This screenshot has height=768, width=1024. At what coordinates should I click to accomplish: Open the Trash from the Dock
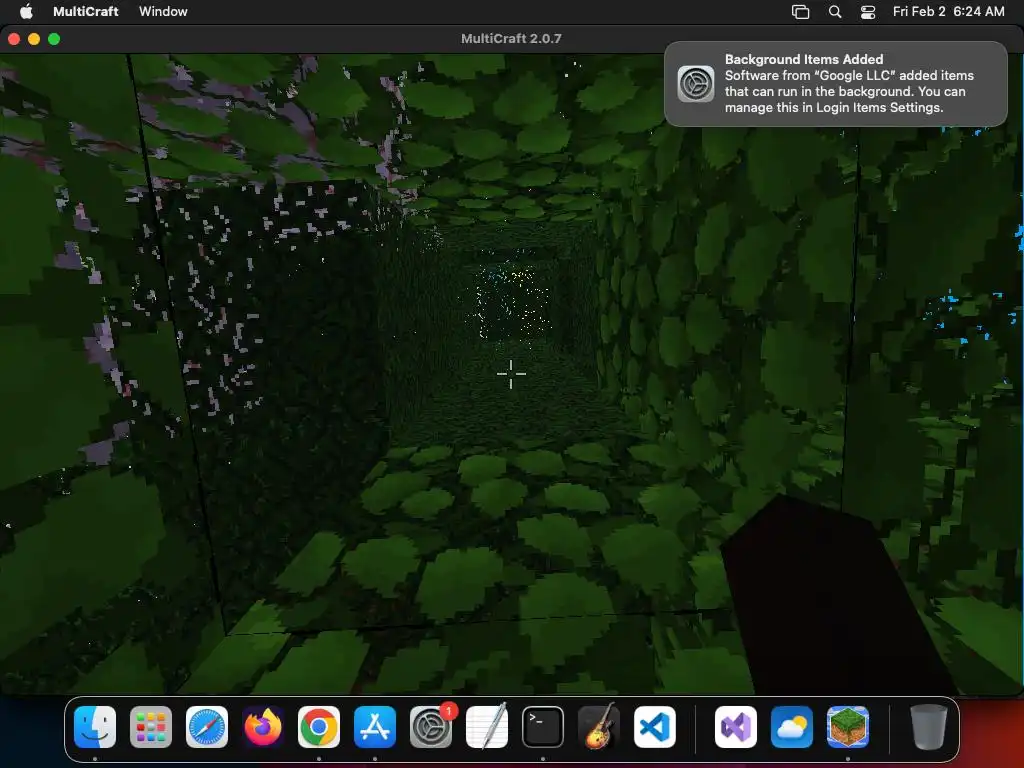click(x=928, y=727)
